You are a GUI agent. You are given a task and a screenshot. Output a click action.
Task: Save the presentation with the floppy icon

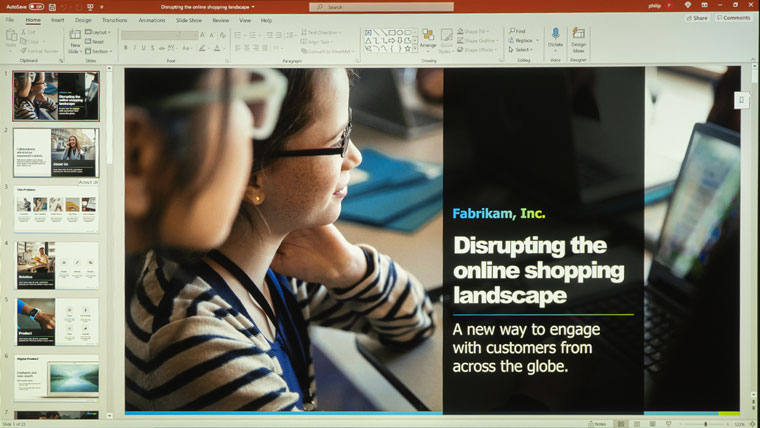tap(52, 7)
